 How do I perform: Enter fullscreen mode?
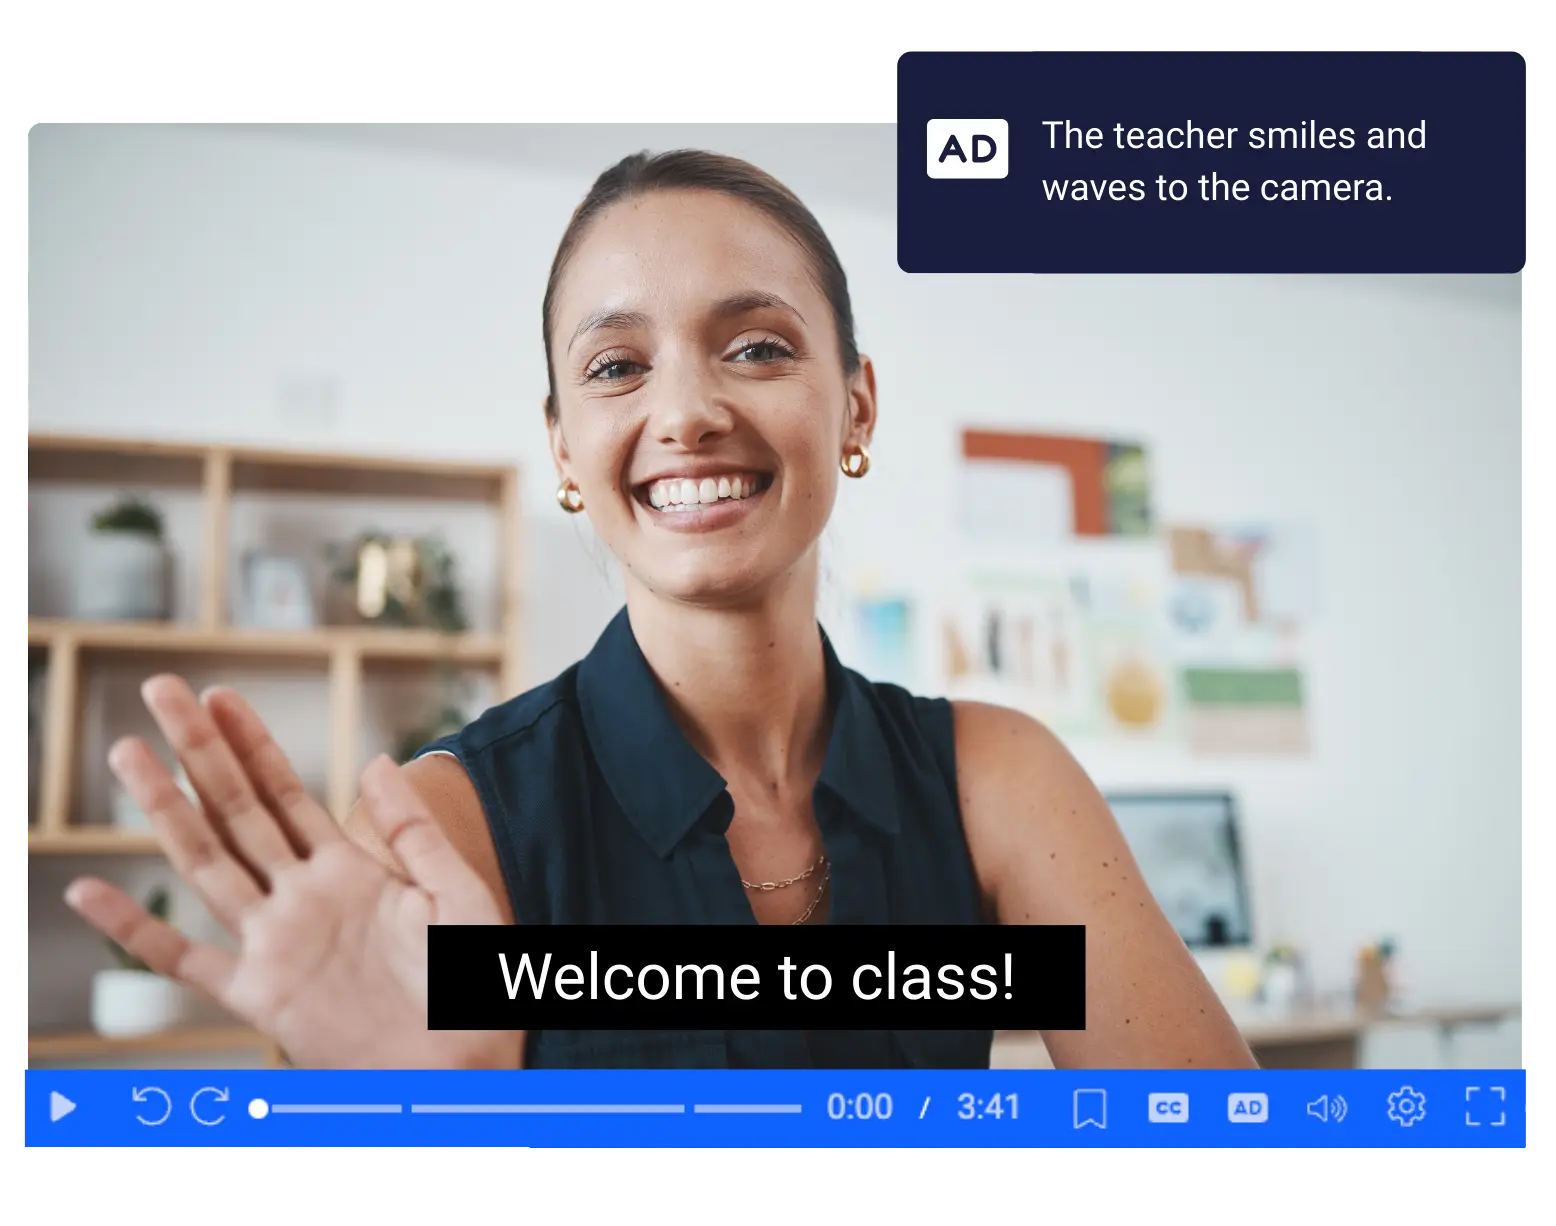[1487, 1107]
